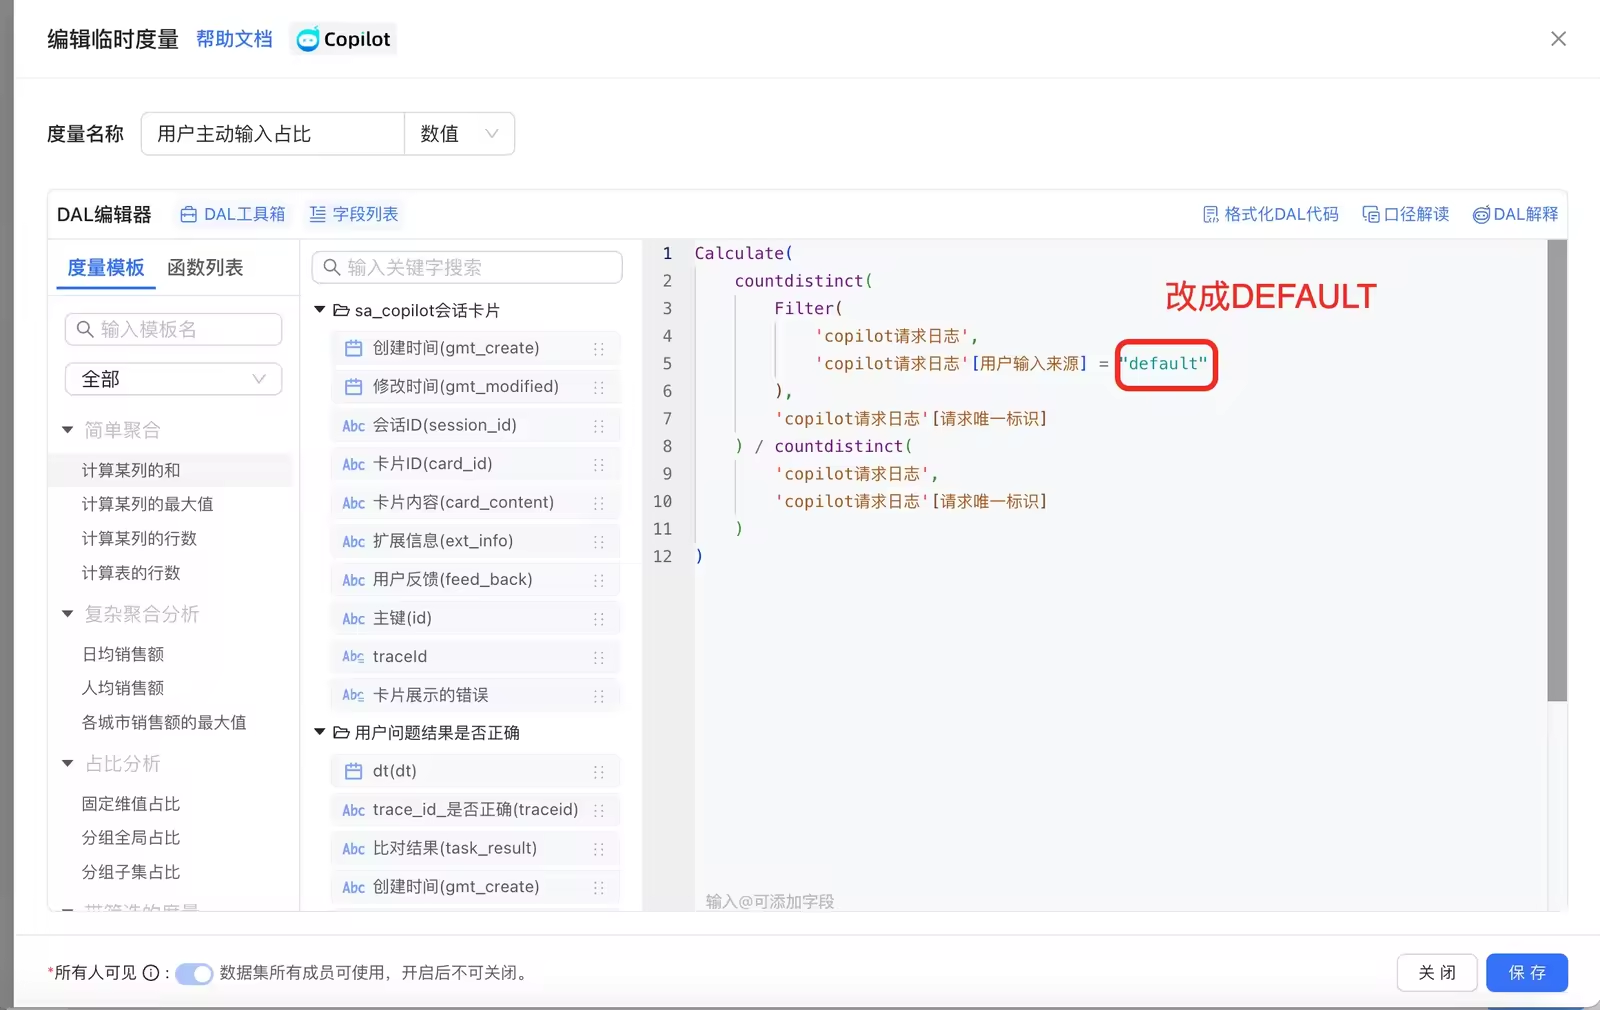Open the 全部 category dropdown
Image resolution: width=1600 pixels, height=1010 pixels.
point(174,379)
